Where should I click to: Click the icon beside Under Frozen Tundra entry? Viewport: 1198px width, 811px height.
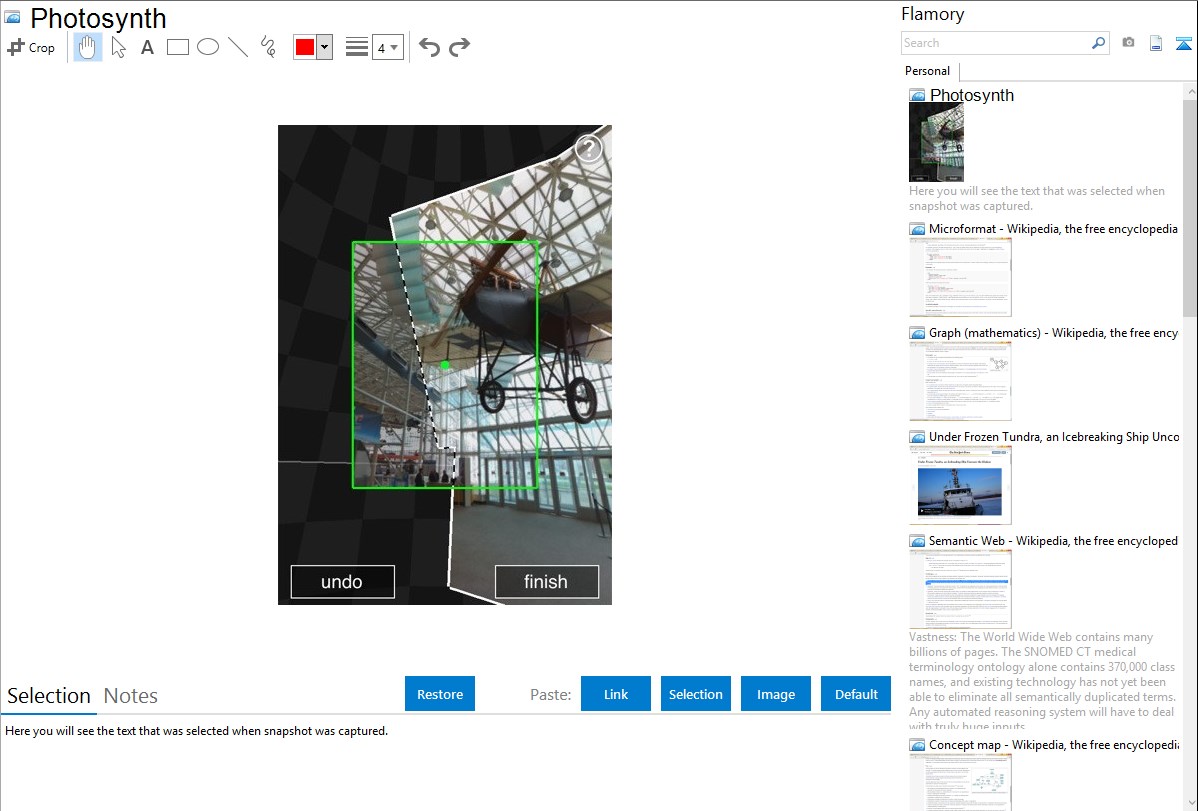(917, 437)
